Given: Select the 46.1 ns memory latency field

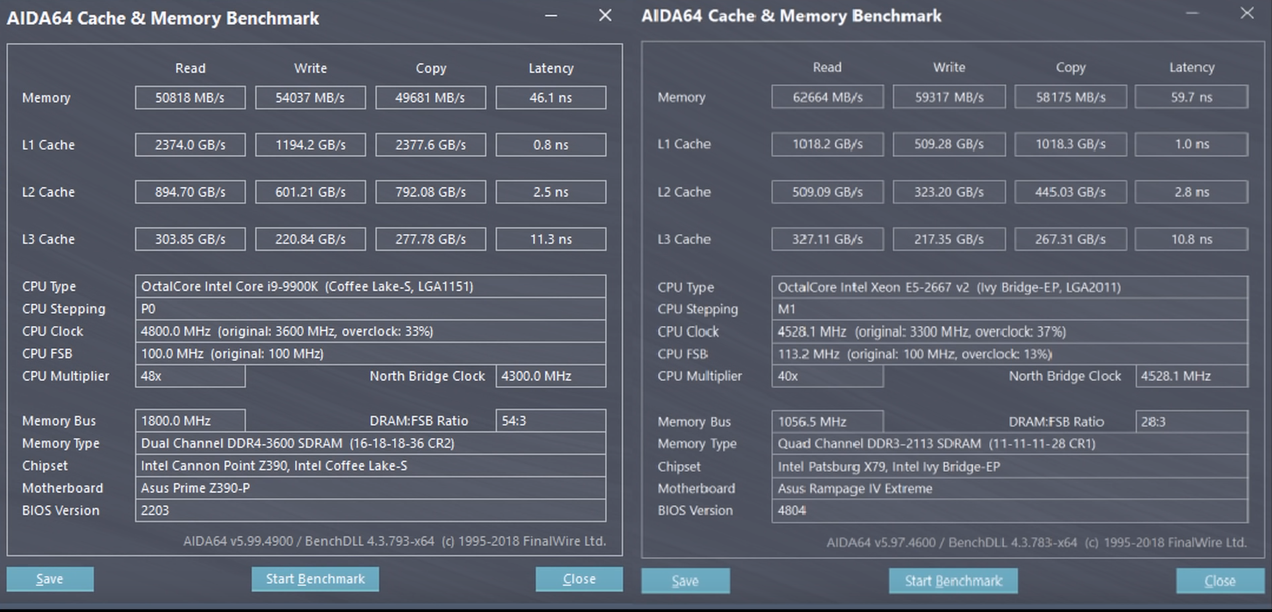Looking at the screenshot, I should (551, 98).
